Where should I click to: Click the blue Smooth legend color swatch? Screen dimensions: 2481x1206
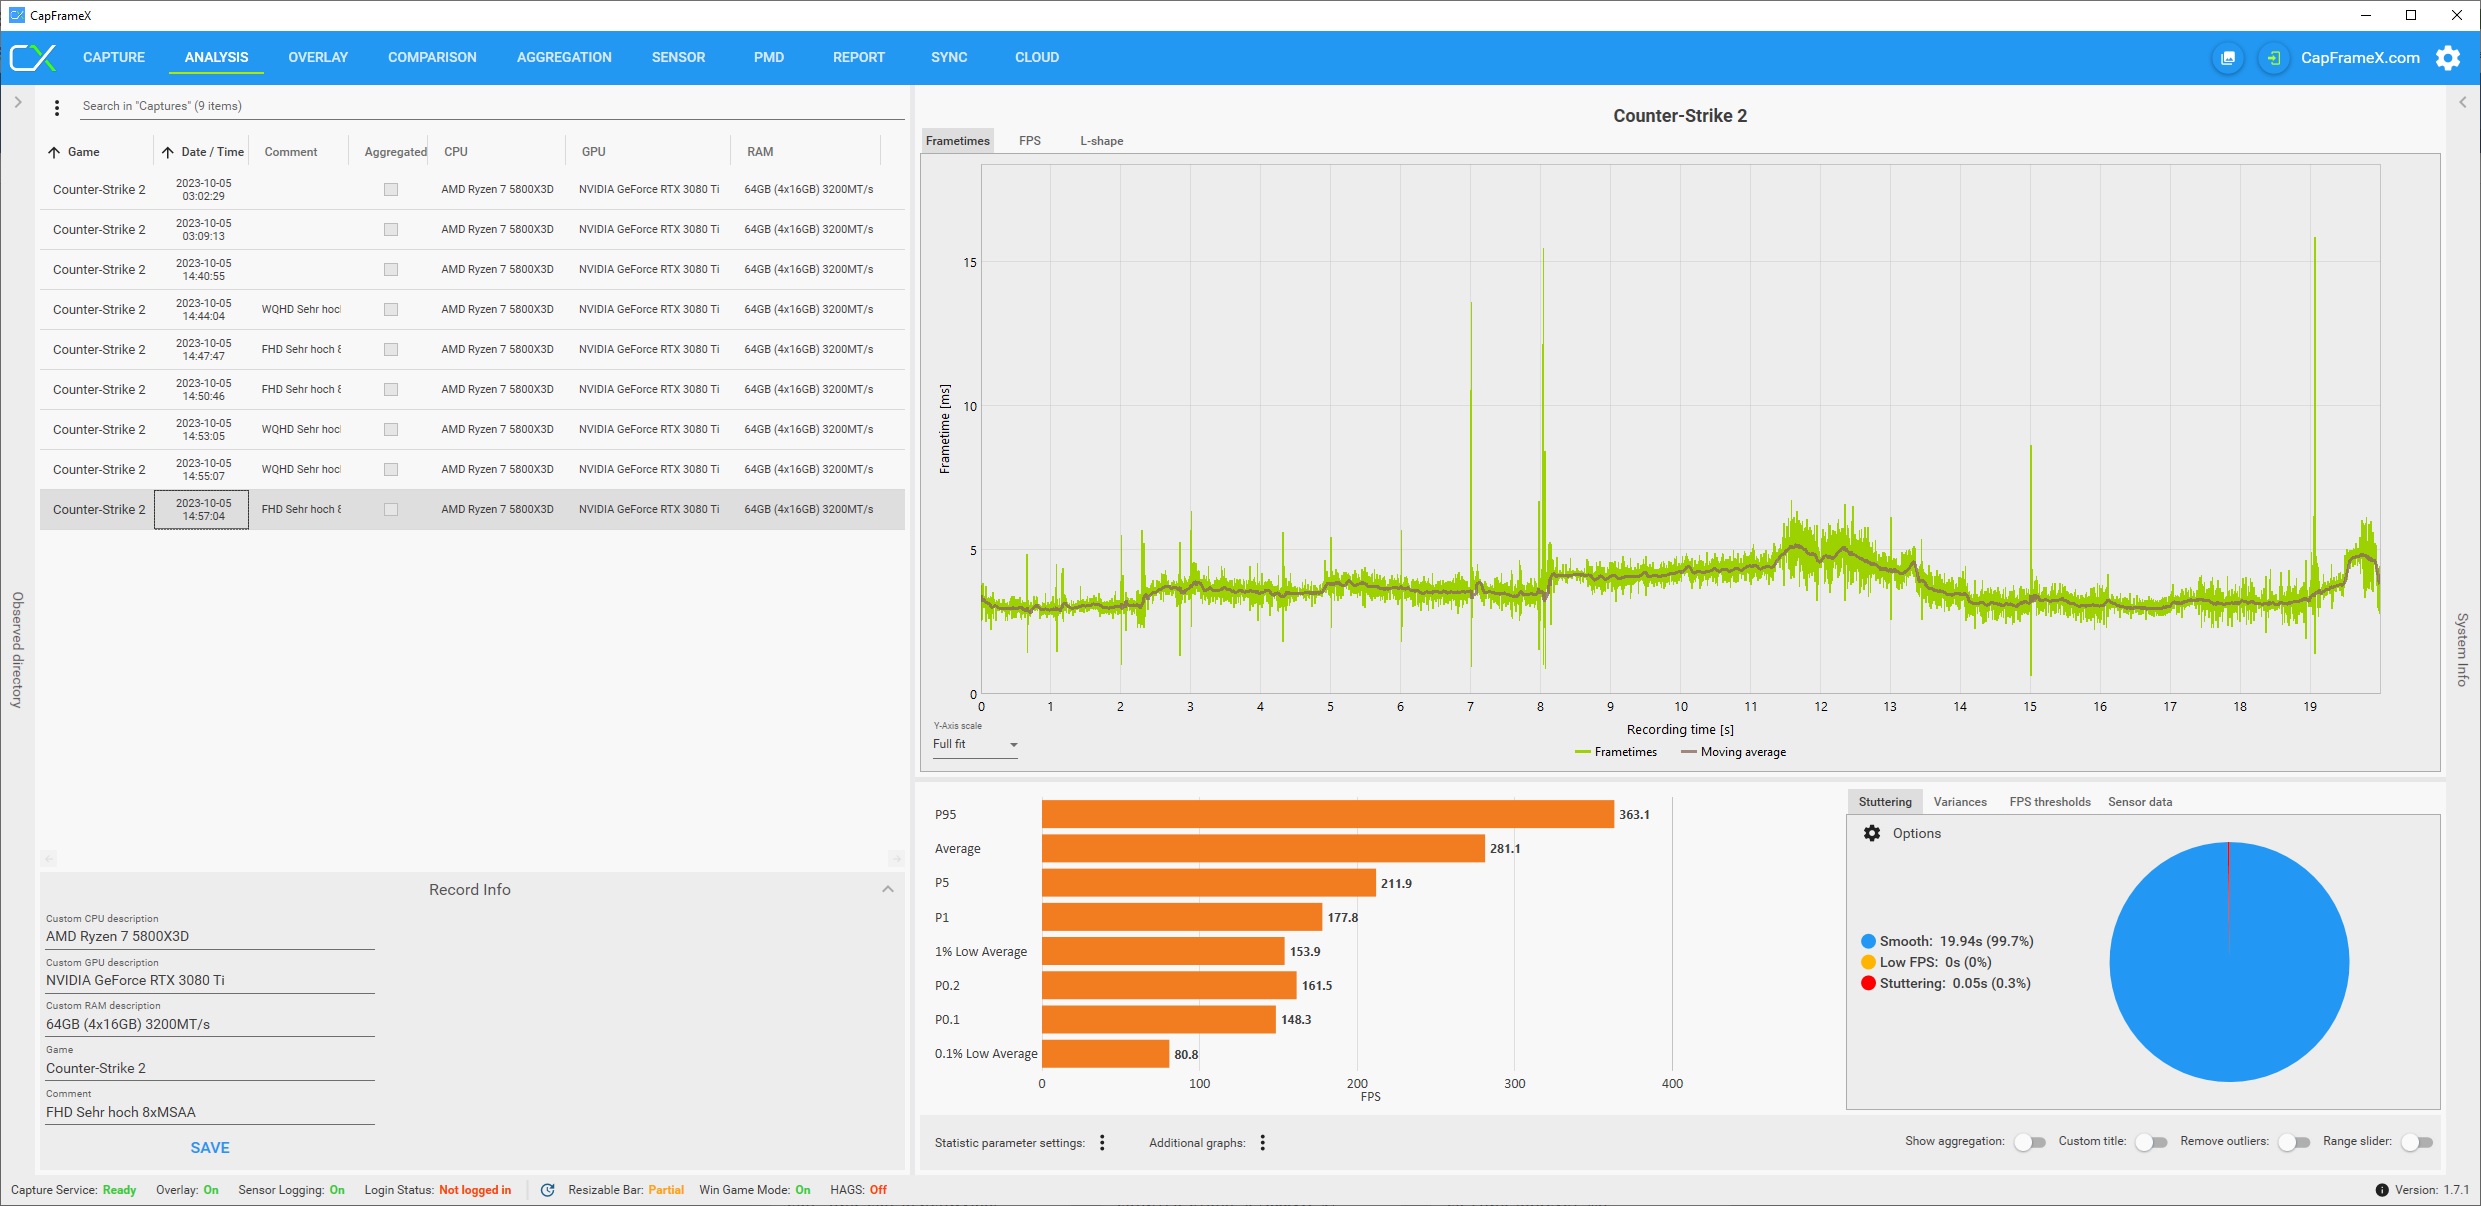[1867, 941]
